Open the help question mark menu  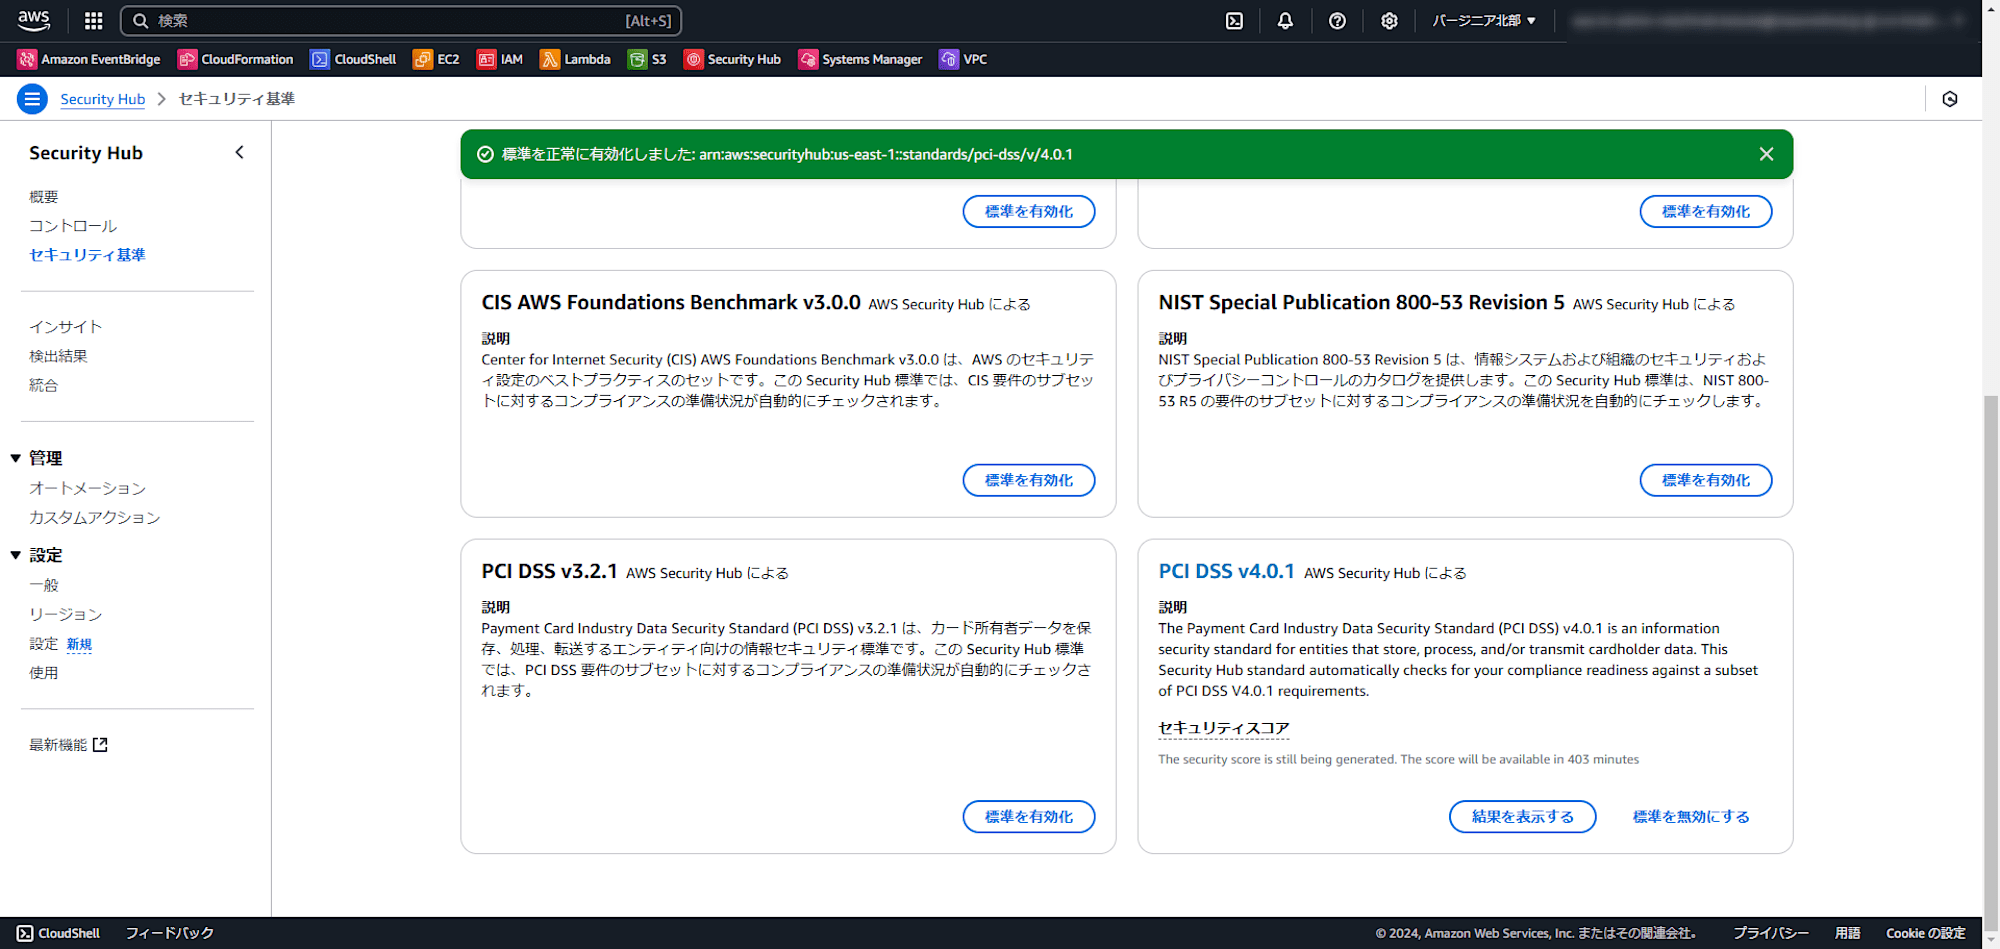(x=1337, y=20)
